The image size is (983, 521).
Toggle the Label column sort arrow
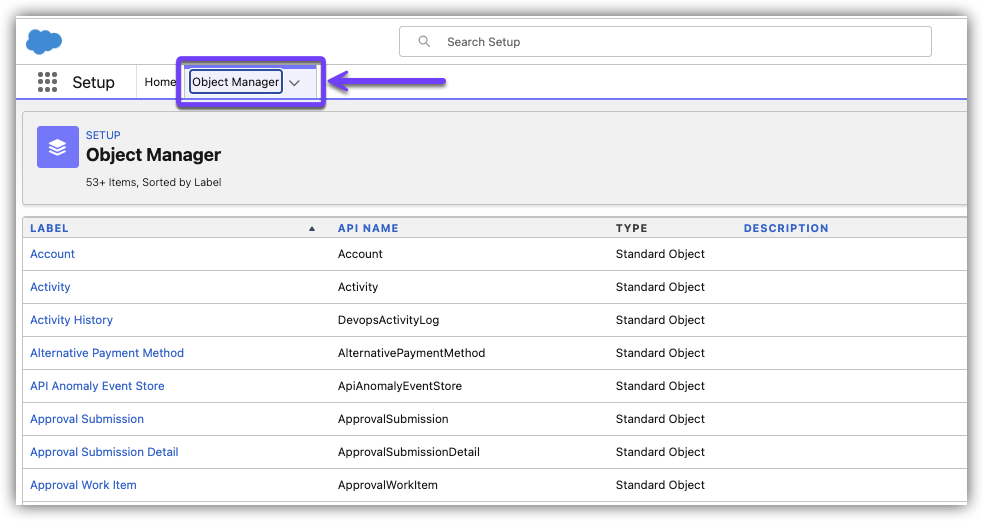[312, 229]
